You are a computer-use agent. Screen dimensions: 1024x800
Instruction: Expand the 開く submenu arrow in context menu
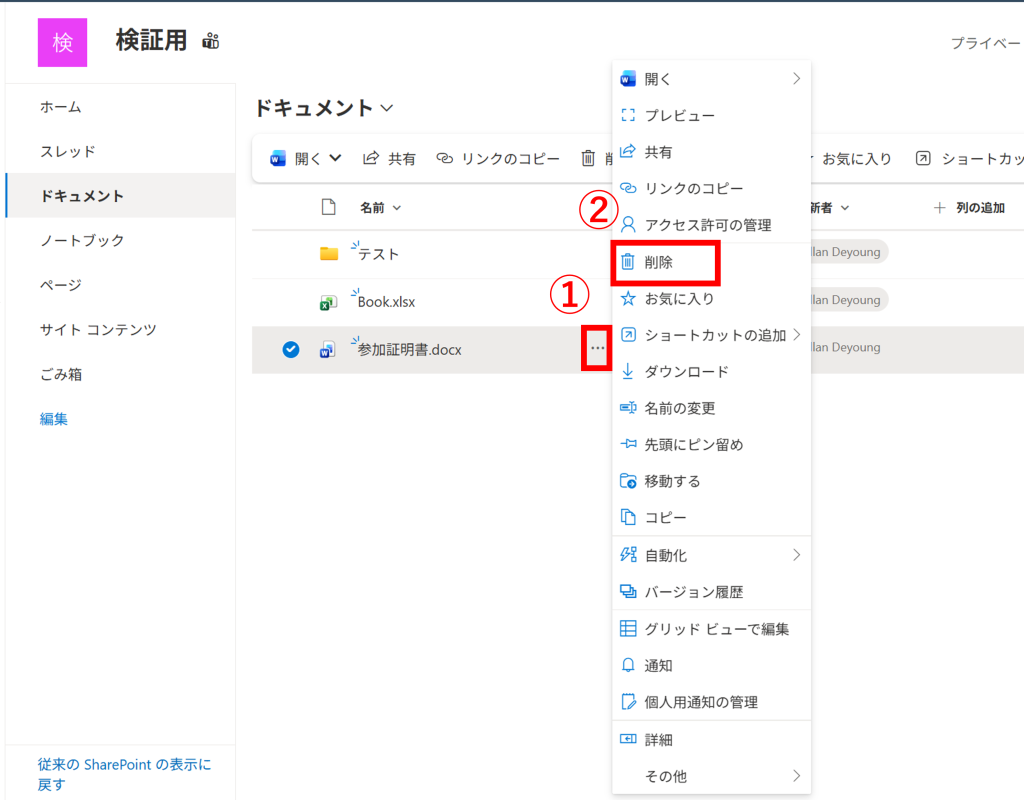coord(796,79)
